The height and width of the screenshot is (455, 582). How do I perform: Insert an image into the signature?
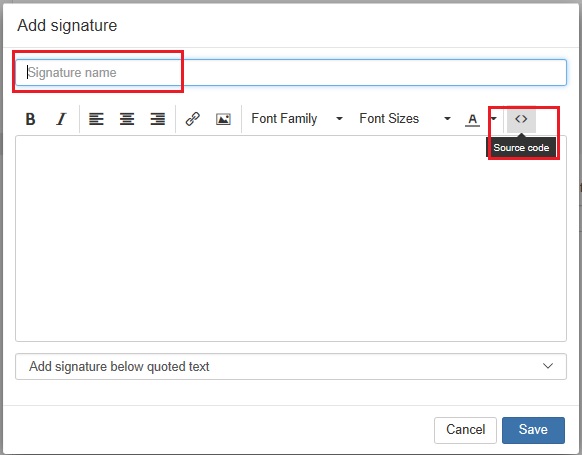click(223, 119)
